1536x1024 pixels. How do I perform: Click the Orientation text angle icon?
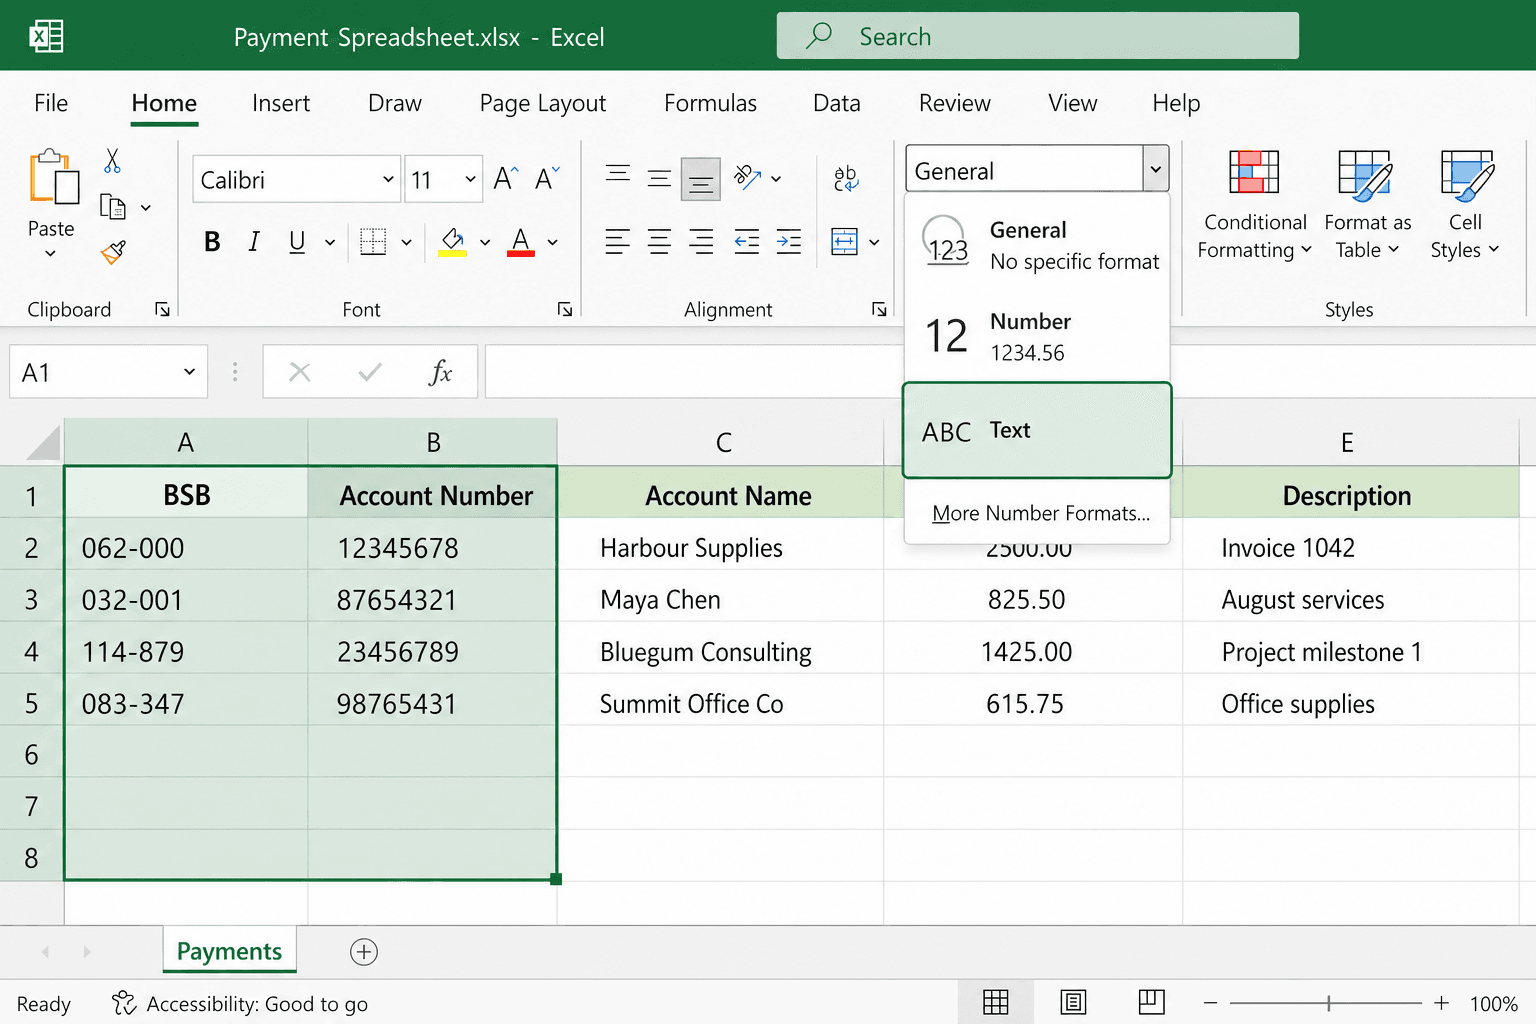coord(748,178)
